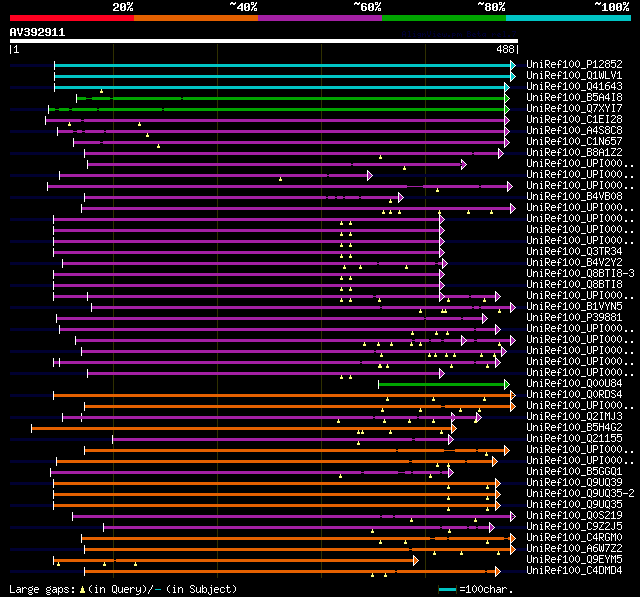Click the UniRef100_C1N657 label
The width and height of the screenshot is (640, 597).
point(574,142)
